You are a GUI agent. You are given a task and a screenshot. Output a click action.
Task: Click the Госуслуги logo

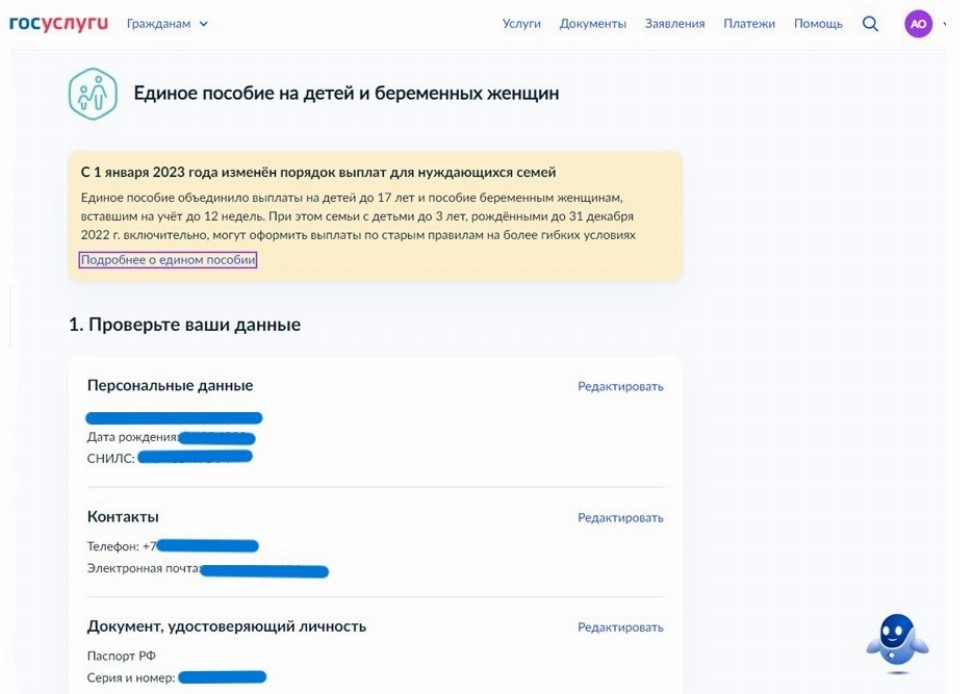(x=58, y=23)
